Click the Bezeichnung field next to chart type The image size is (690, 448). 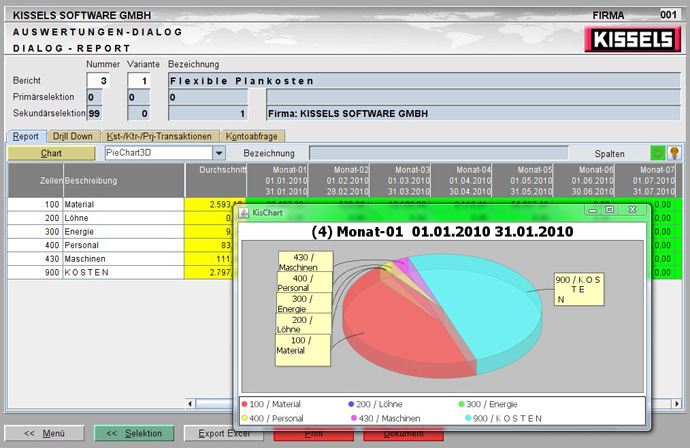click(438, 153)
